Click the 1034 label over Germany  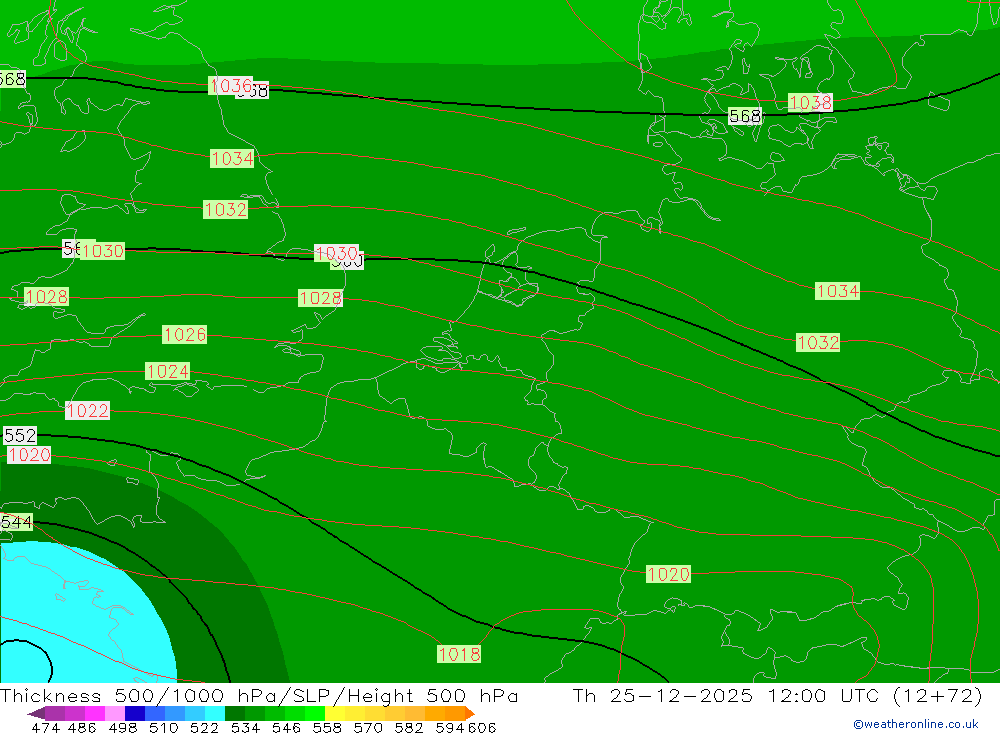(837, 291)
